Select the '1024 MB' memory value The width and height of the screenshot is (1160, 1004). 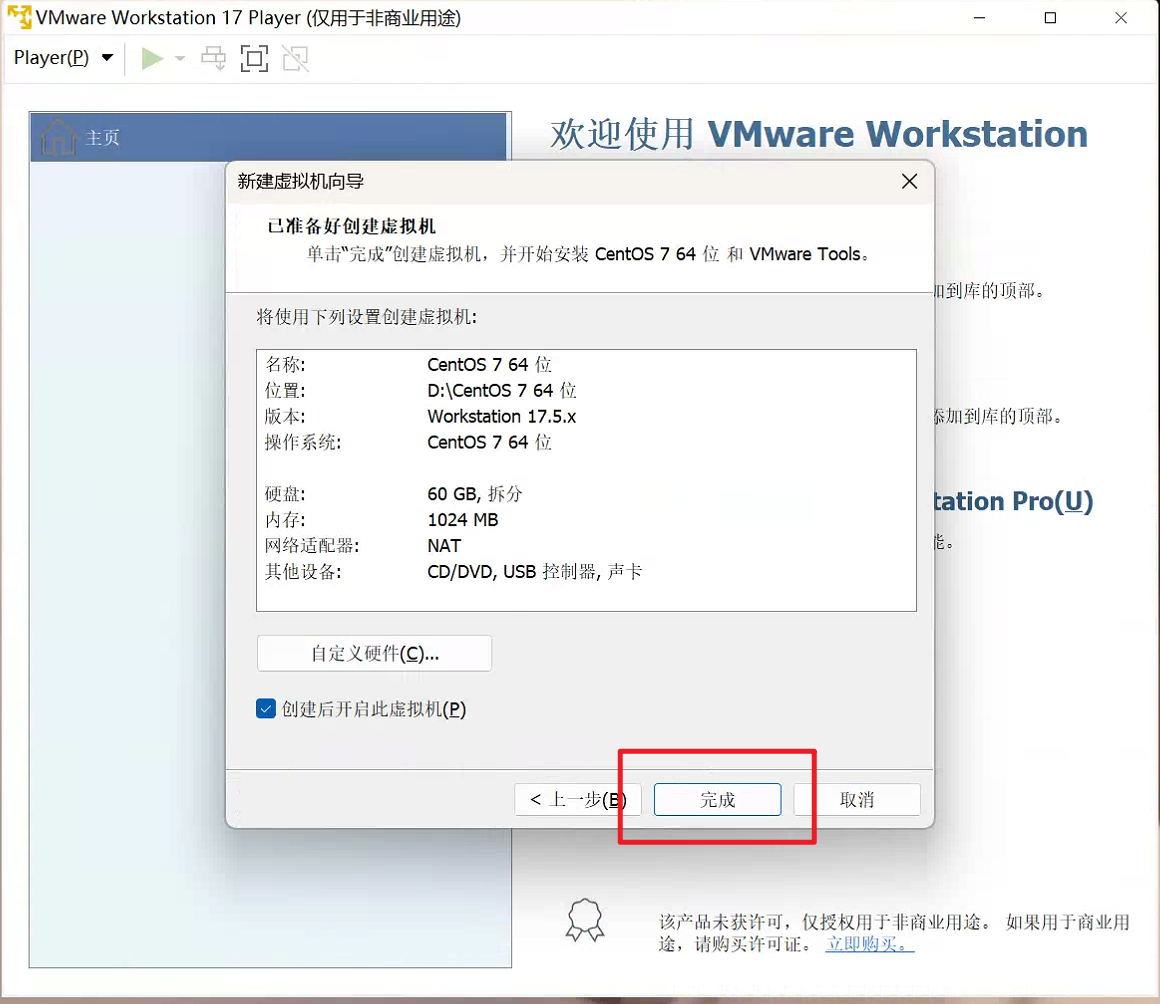coord(463,519)
